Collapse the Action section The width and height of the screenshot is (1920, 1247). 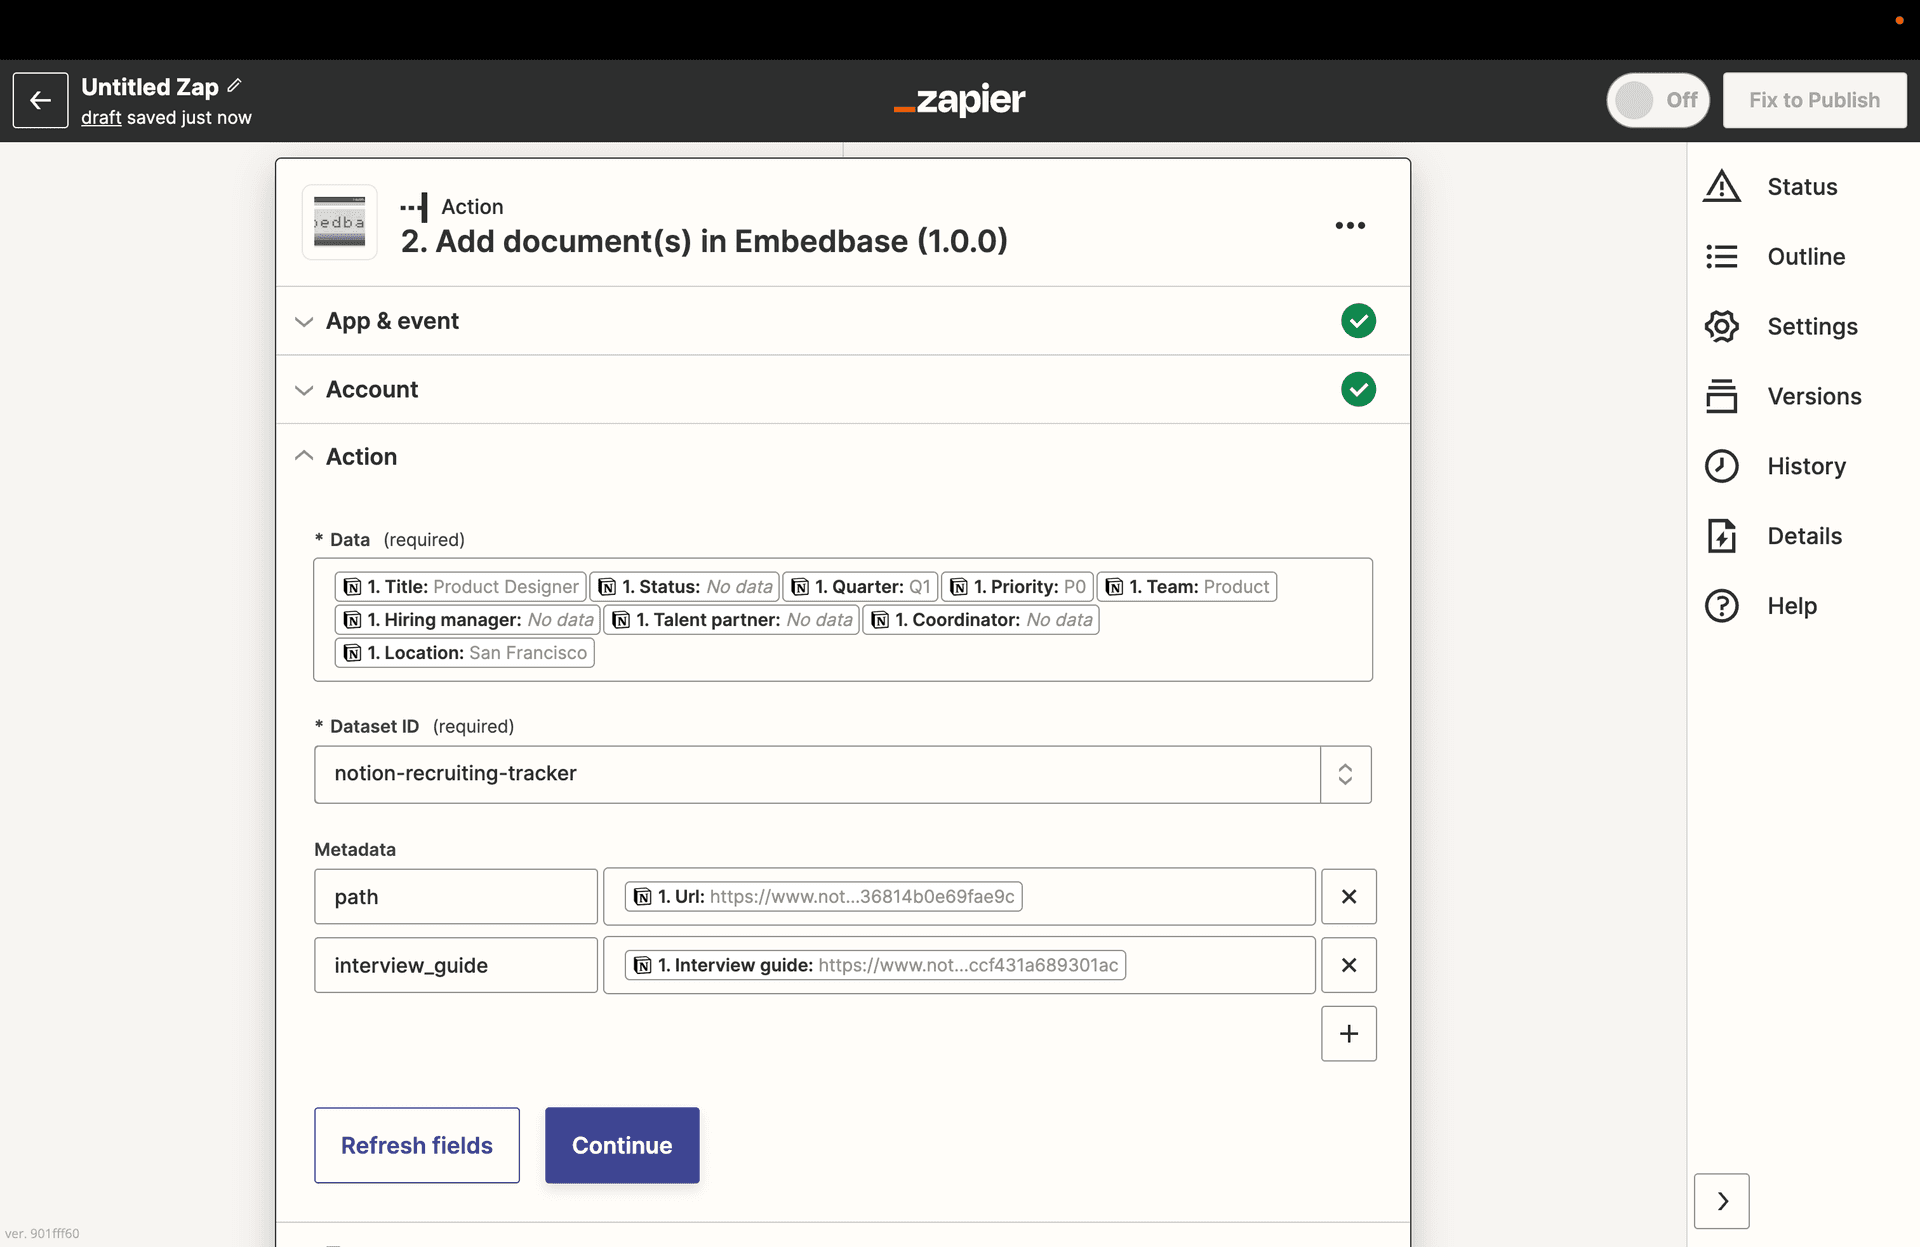843,457
